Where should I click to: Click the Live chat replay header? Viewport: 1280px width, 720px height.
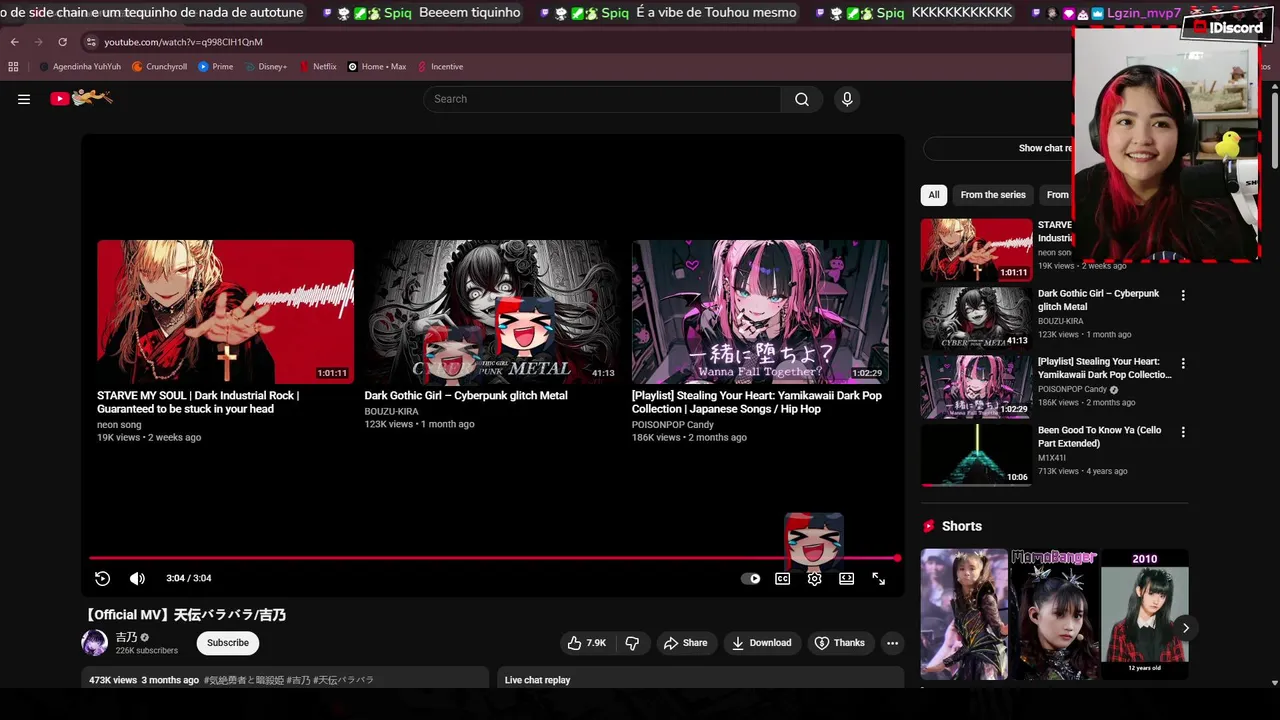point(537,680)
